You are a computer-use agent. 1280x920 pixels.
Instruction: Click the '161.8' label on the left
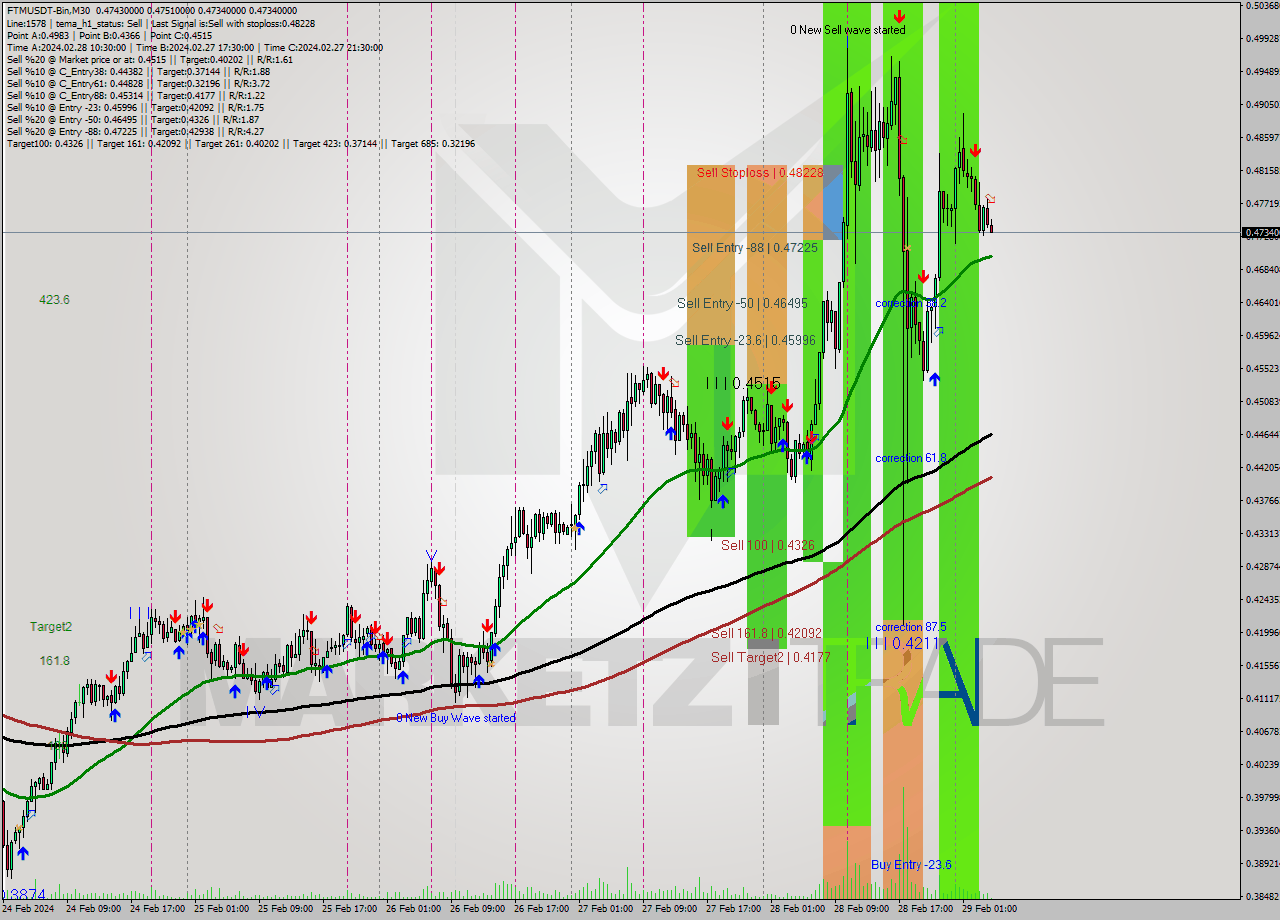coord(54,661)
